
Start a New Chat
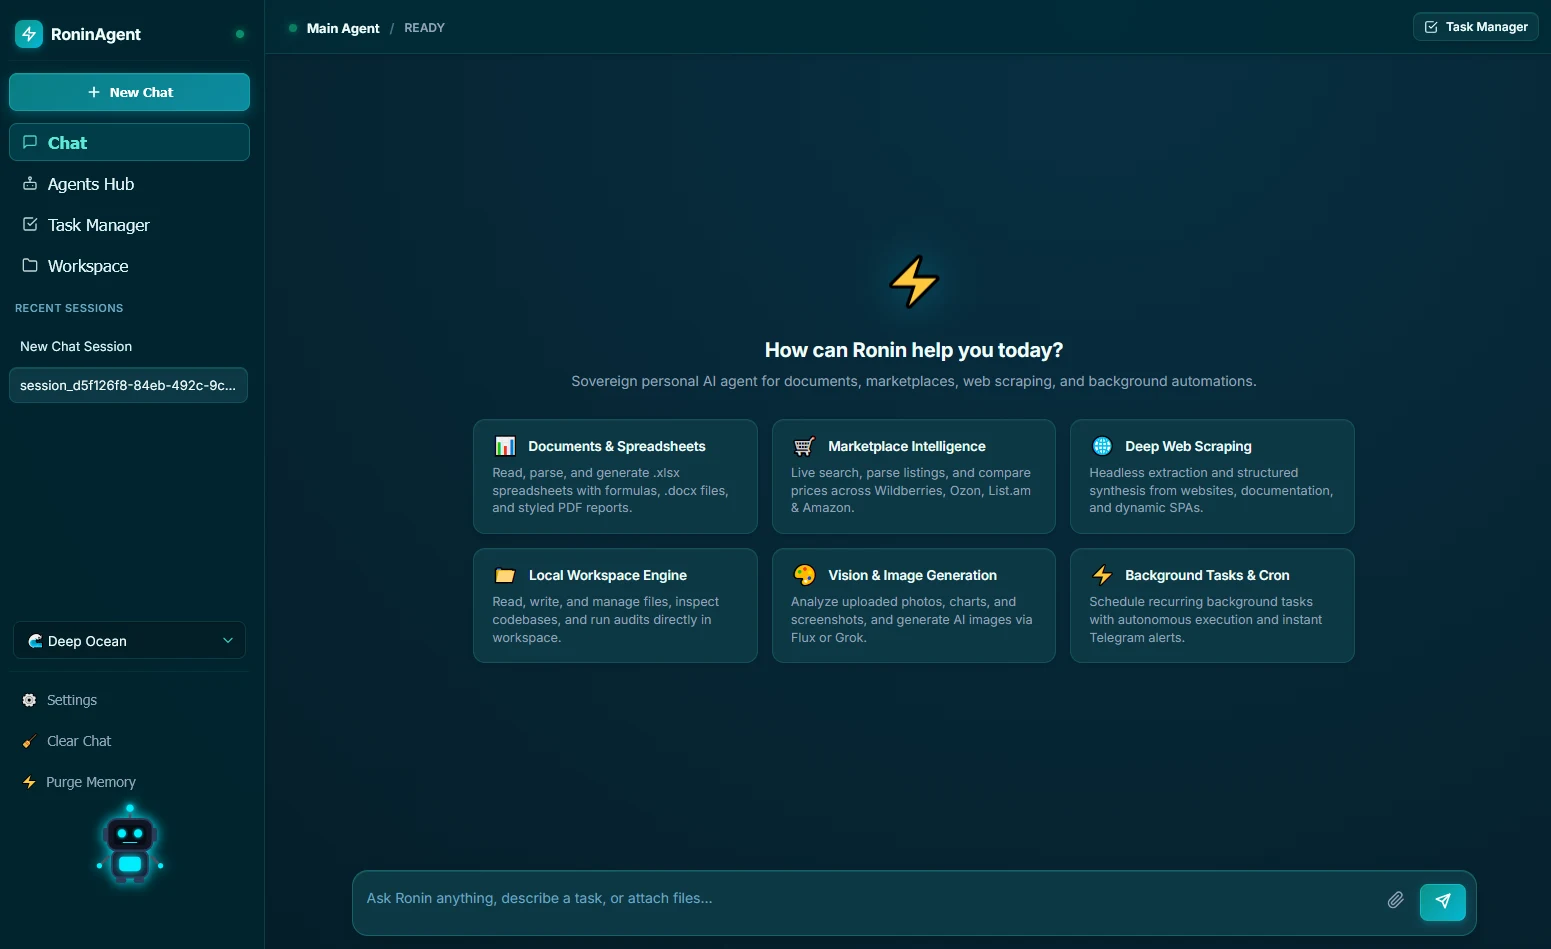(x=129, y=92)
